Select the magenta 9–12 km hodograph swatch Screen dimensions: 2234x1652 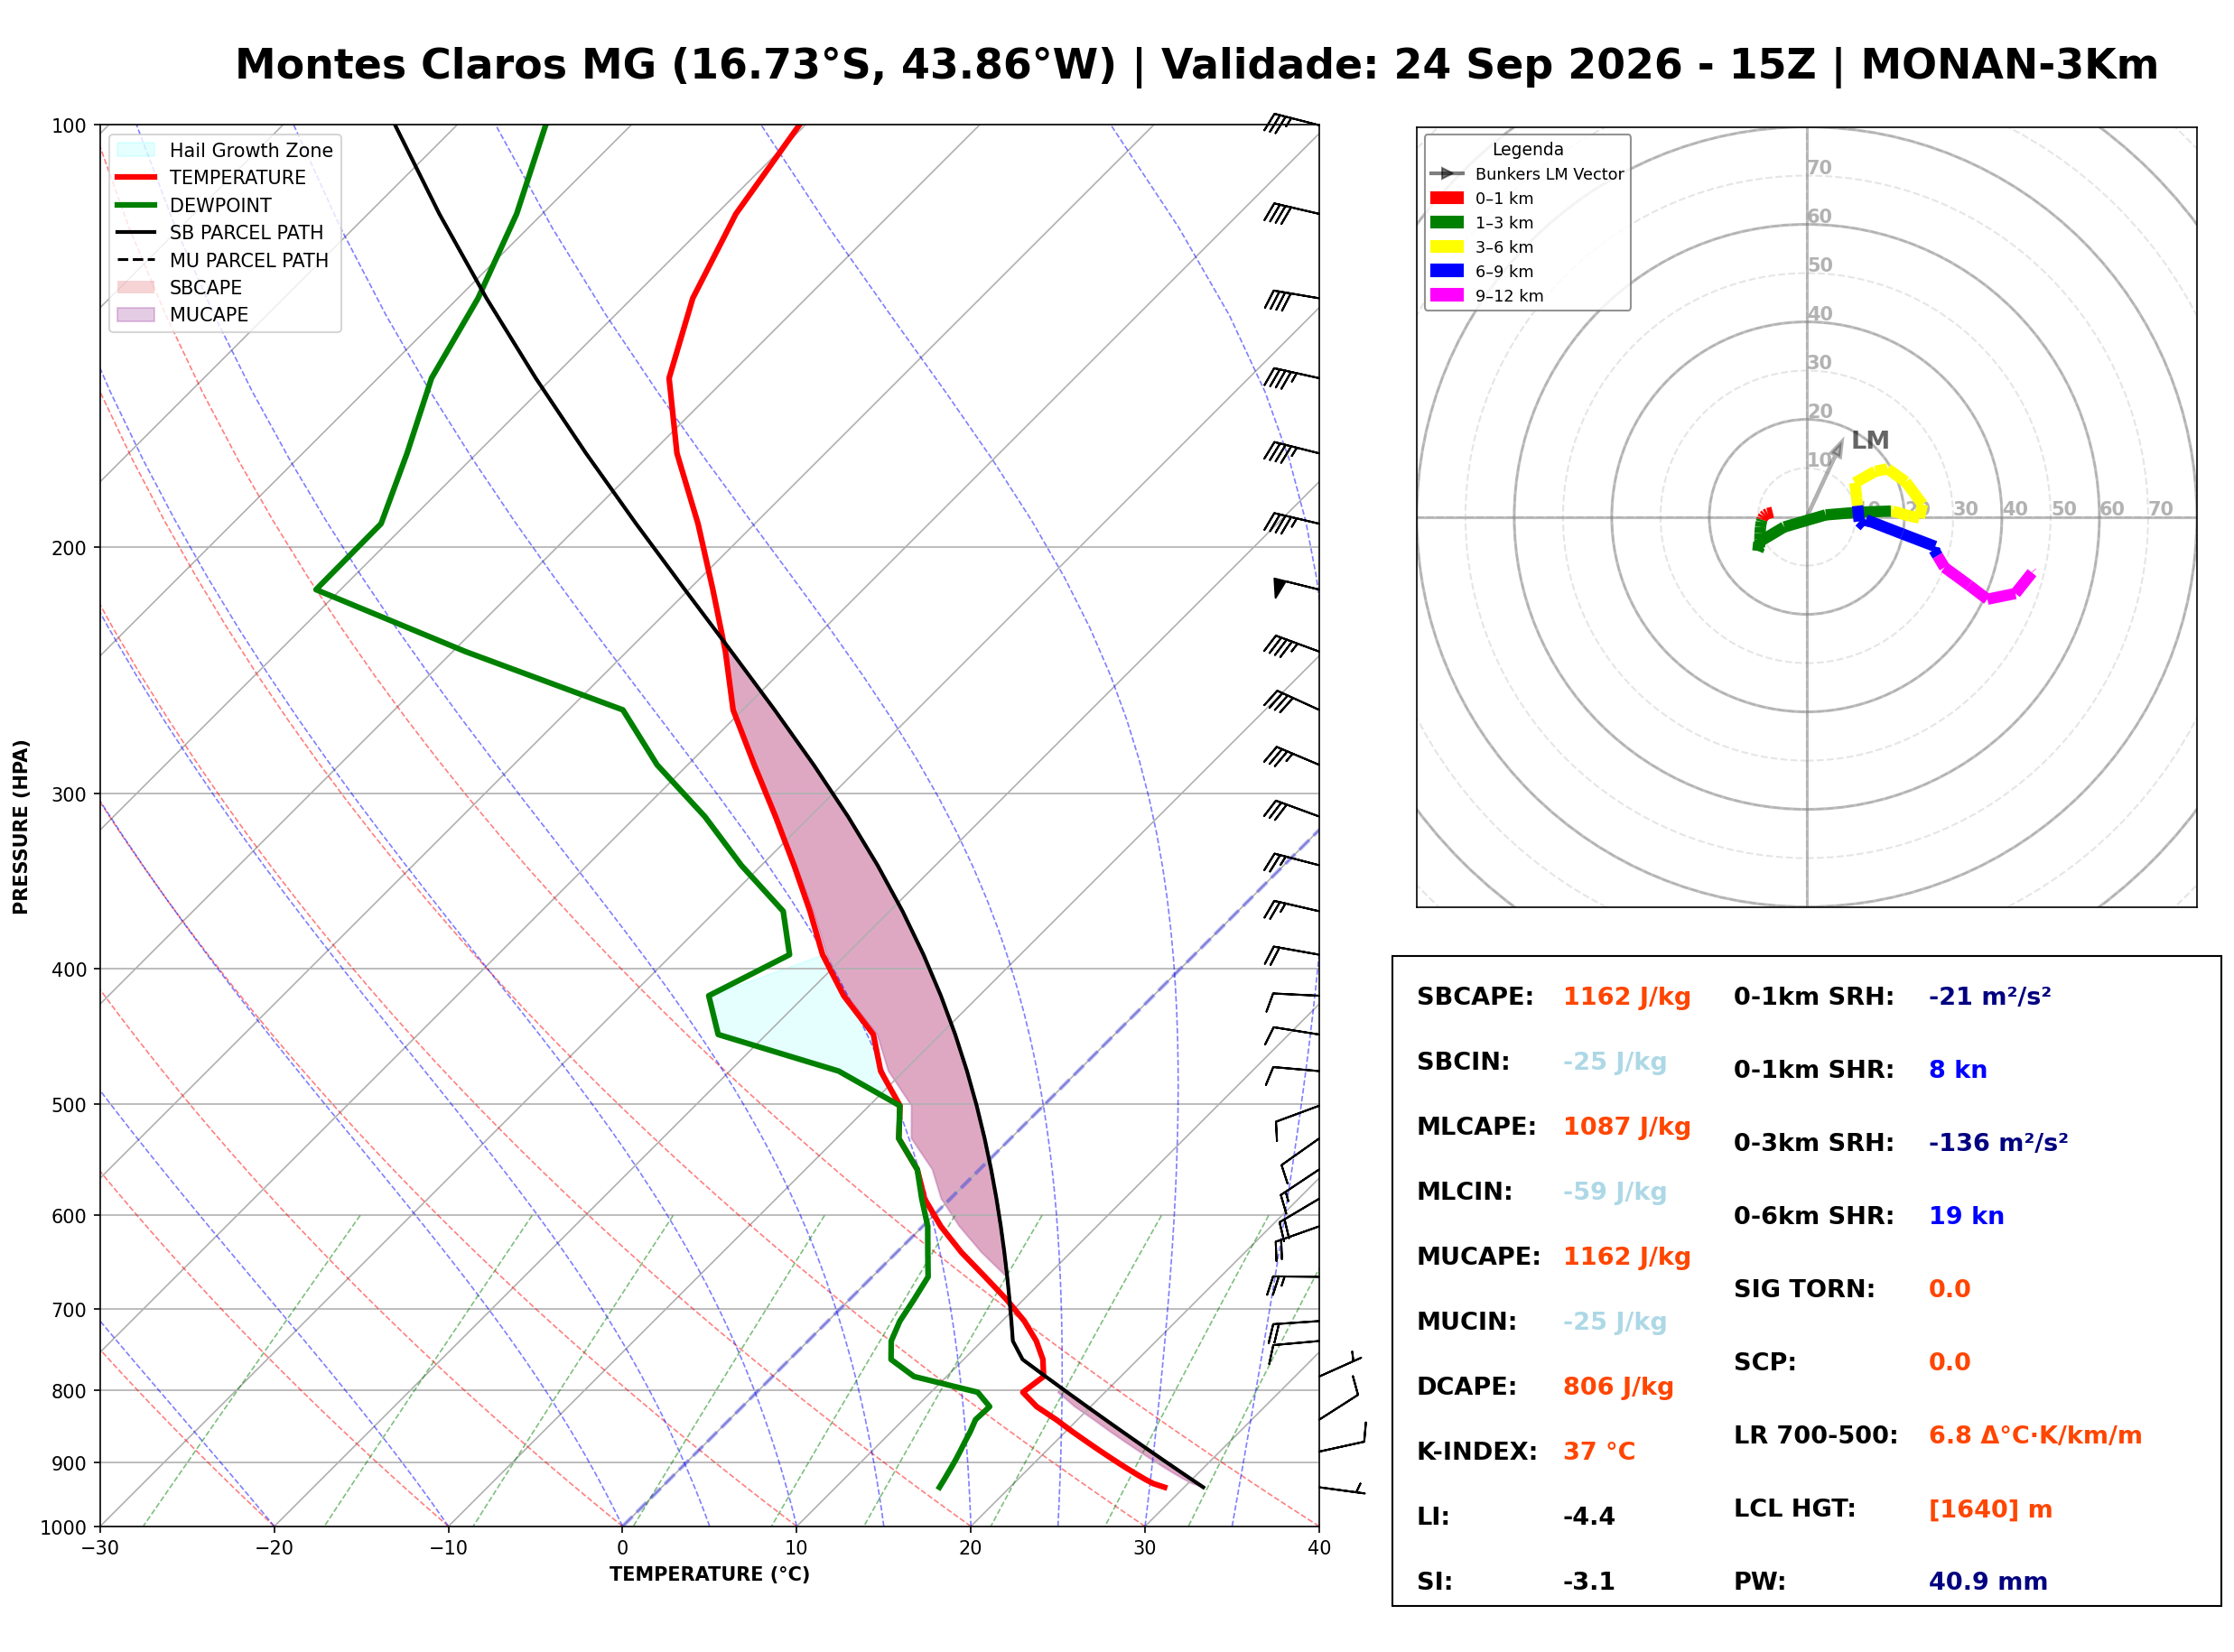pyautogui.click(x=1447, y=295)
